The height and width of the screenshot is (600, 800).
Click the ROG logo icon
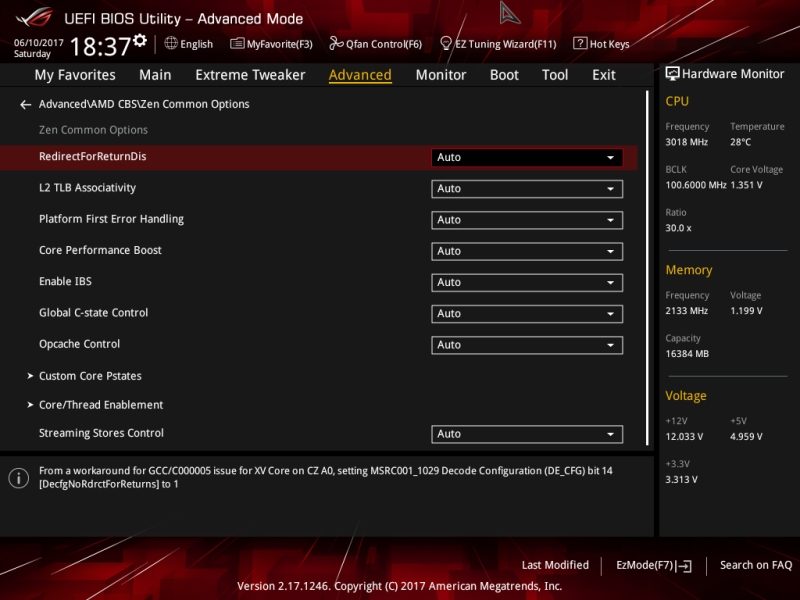[x=34, y=18]
